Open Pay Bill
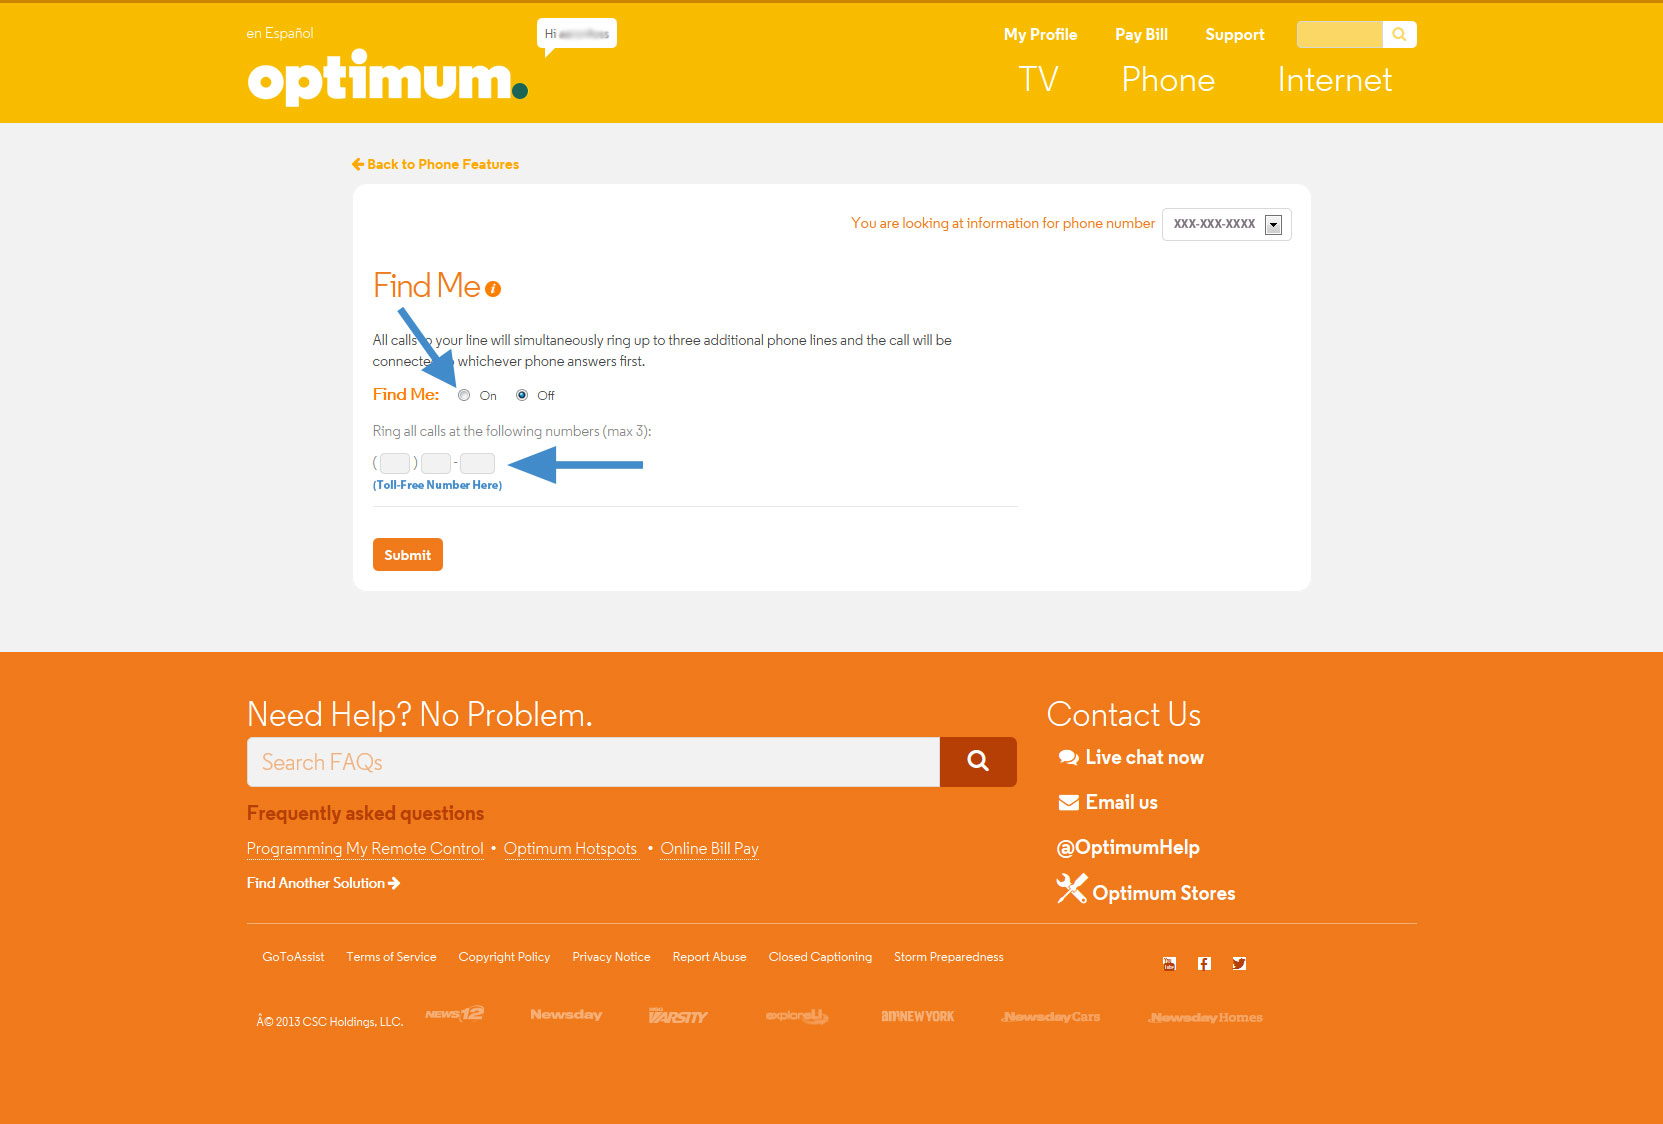 pos(1142,34)
